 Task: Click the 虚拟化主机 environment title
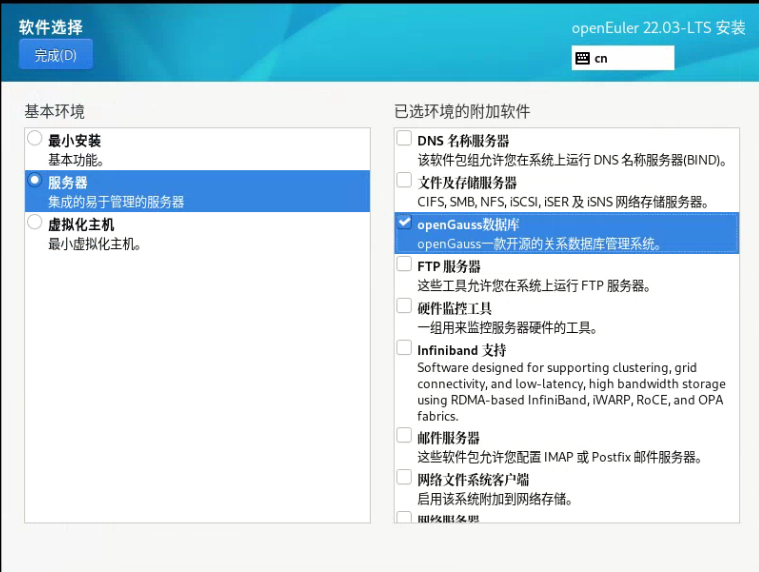[x=81, y=225]
